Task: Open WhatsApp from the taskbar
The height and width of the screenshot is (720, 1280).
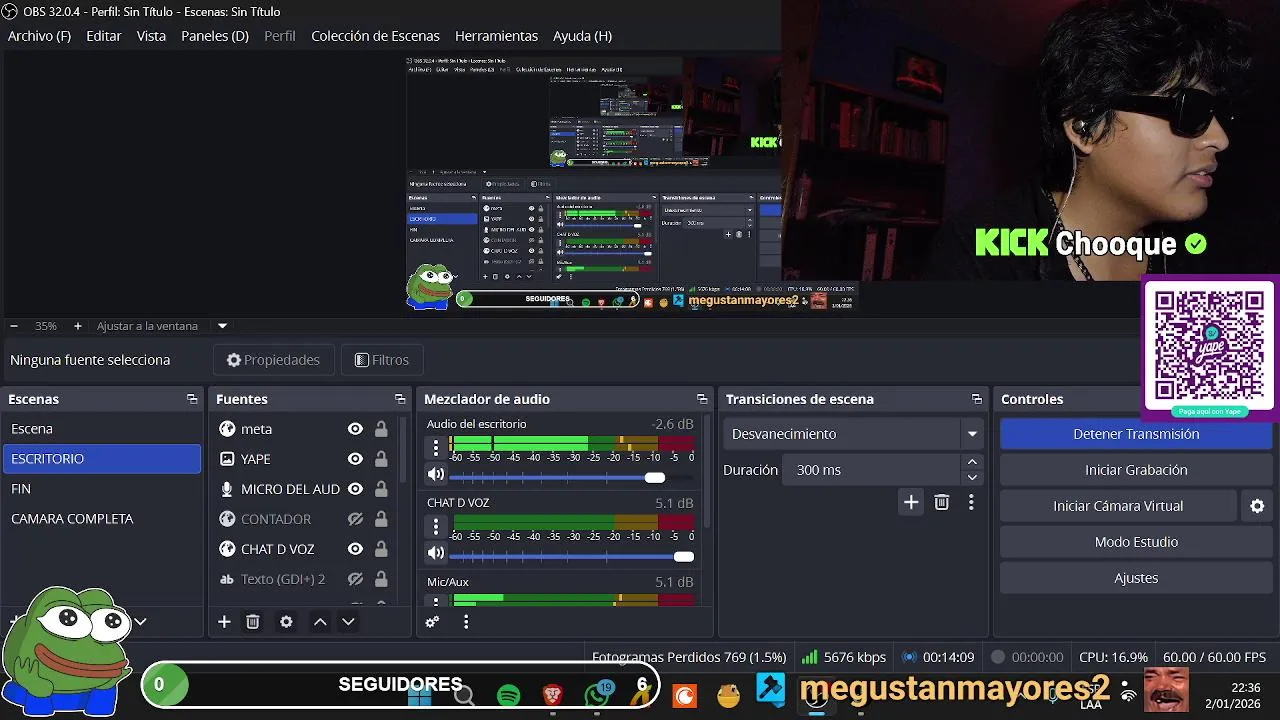Action: [x=598, y=694]
